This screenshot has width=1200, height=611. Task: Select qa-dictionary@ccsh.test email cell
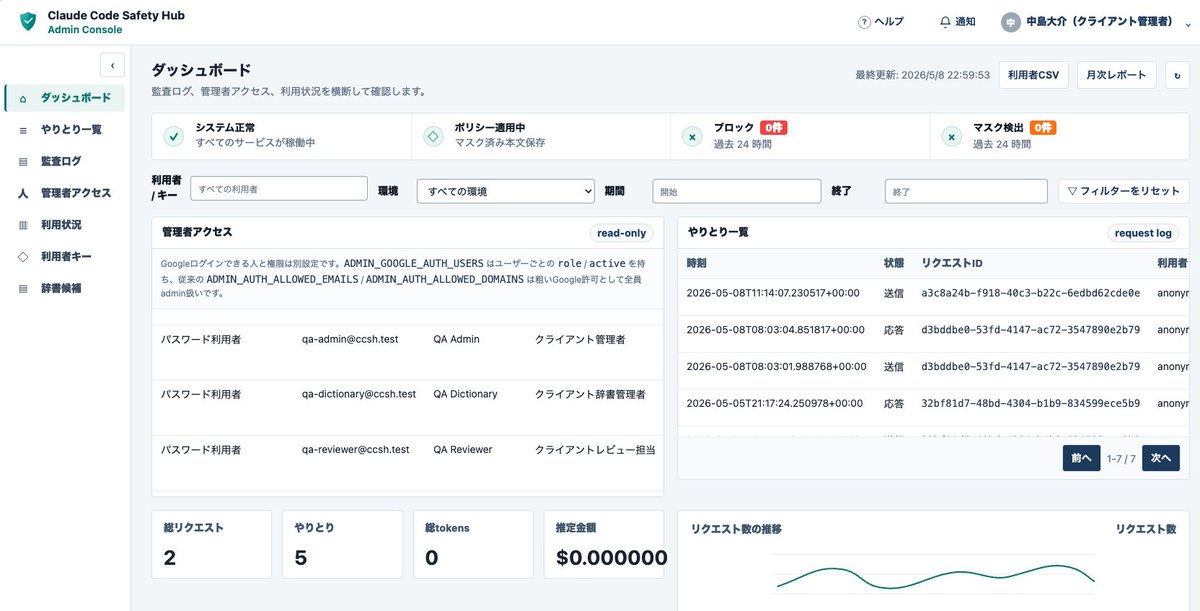pos(359,395)
